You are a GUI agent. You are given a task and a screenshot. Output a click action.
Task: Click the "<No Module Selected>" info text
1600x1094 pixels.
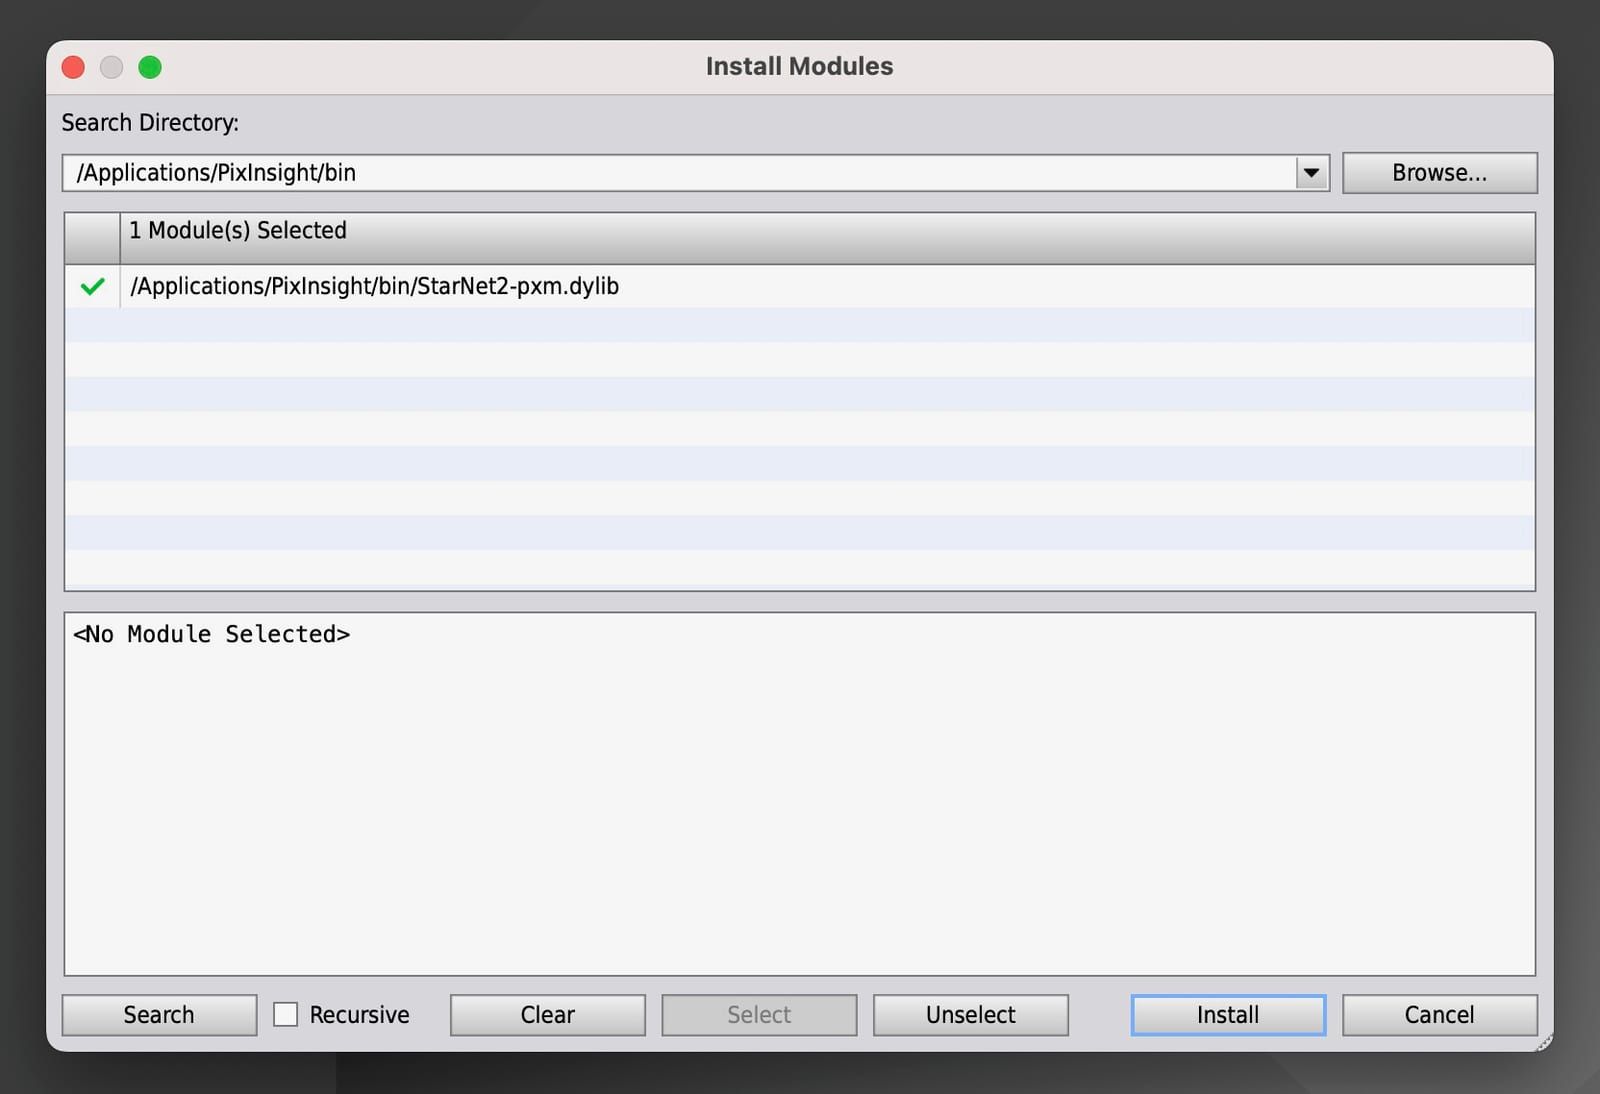pos(211,634)
